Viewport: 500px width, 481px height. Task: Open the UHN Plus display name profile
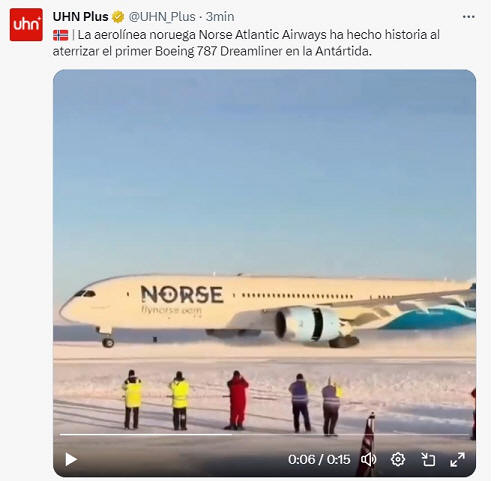[80, 17]
